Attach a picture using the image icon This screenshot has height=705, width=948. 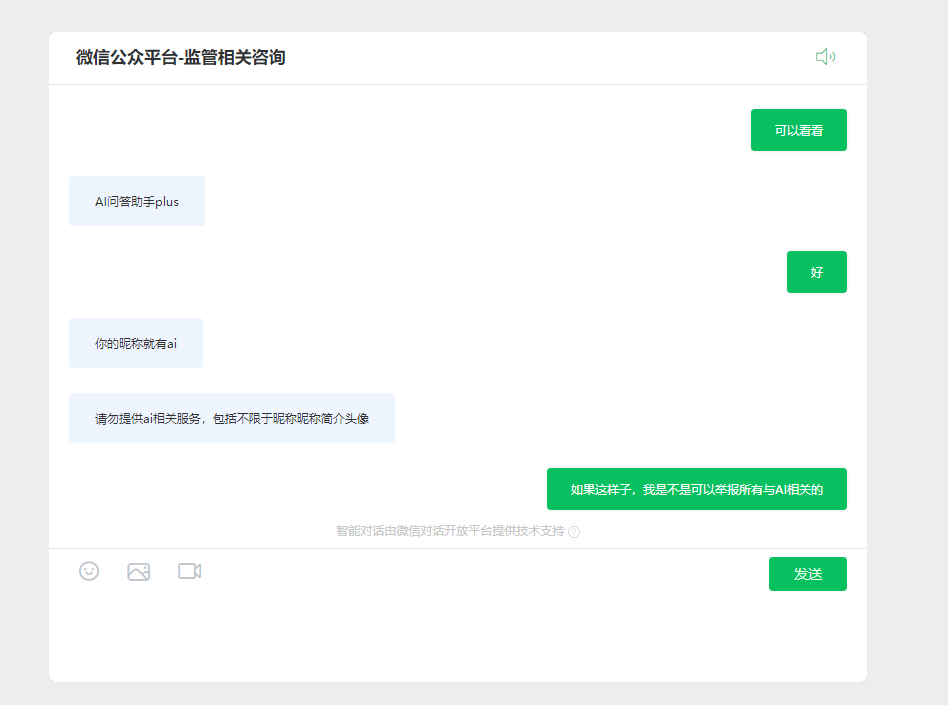138,571
